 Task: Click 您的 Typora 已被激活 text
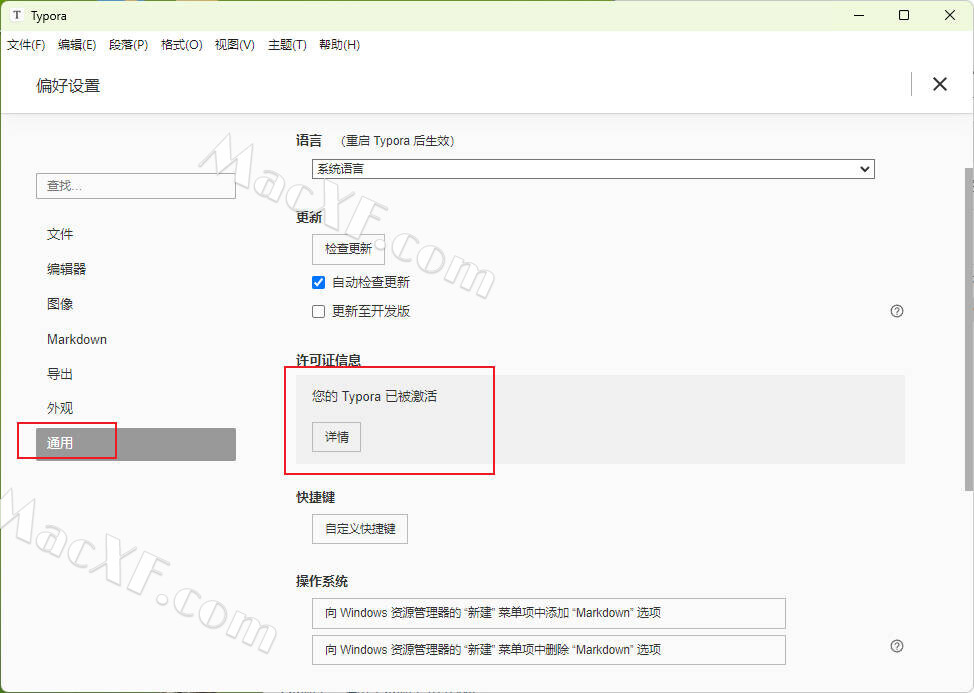(375, 396)
